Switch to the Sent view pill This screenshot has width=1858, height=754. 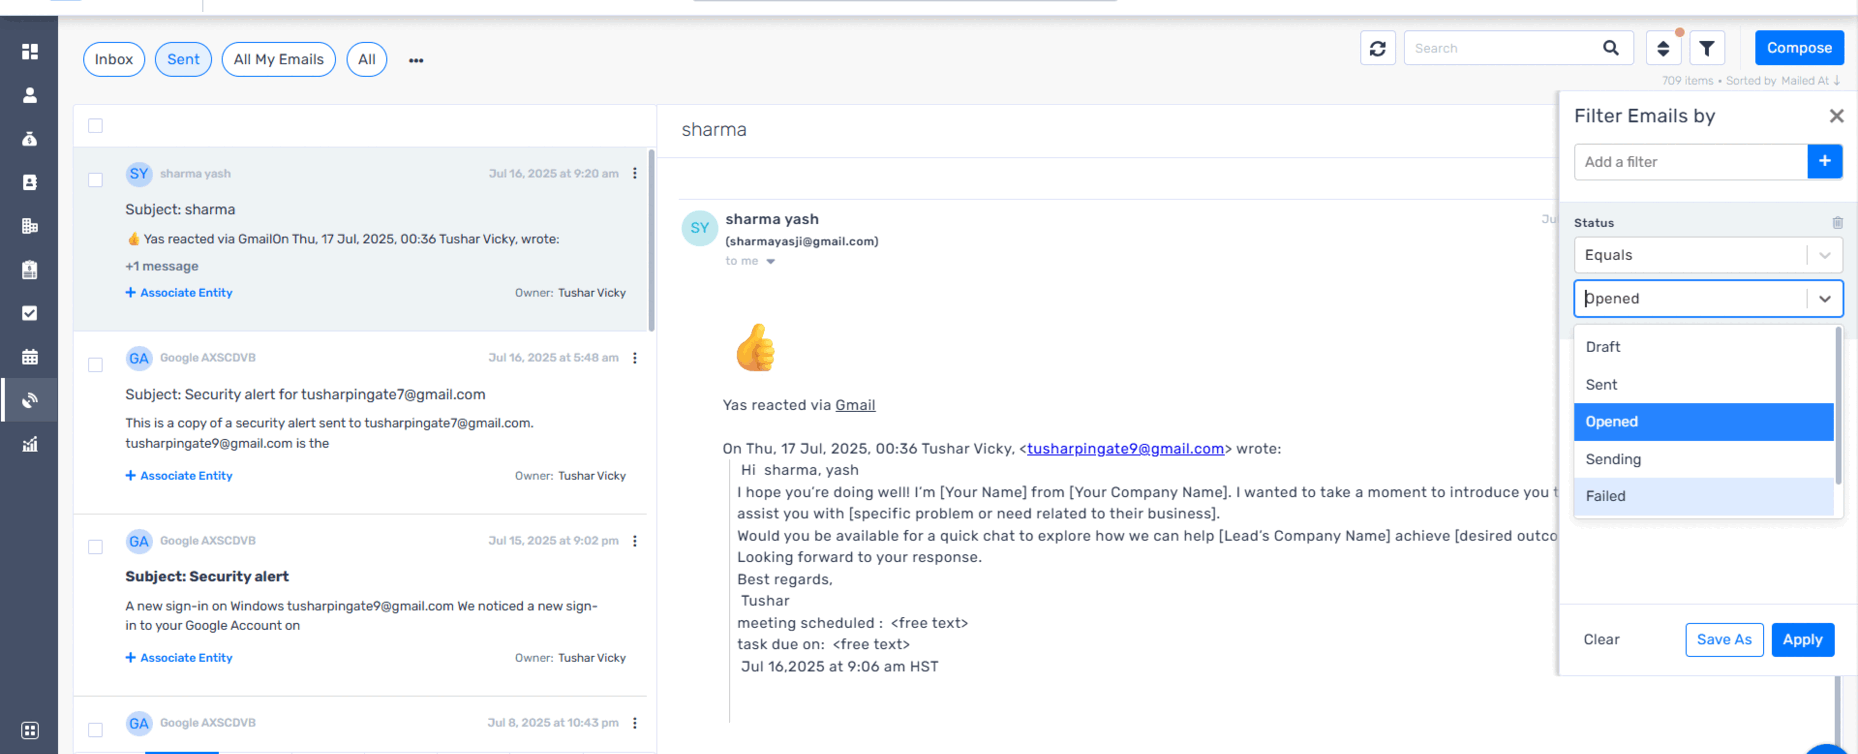pos(183,59)
